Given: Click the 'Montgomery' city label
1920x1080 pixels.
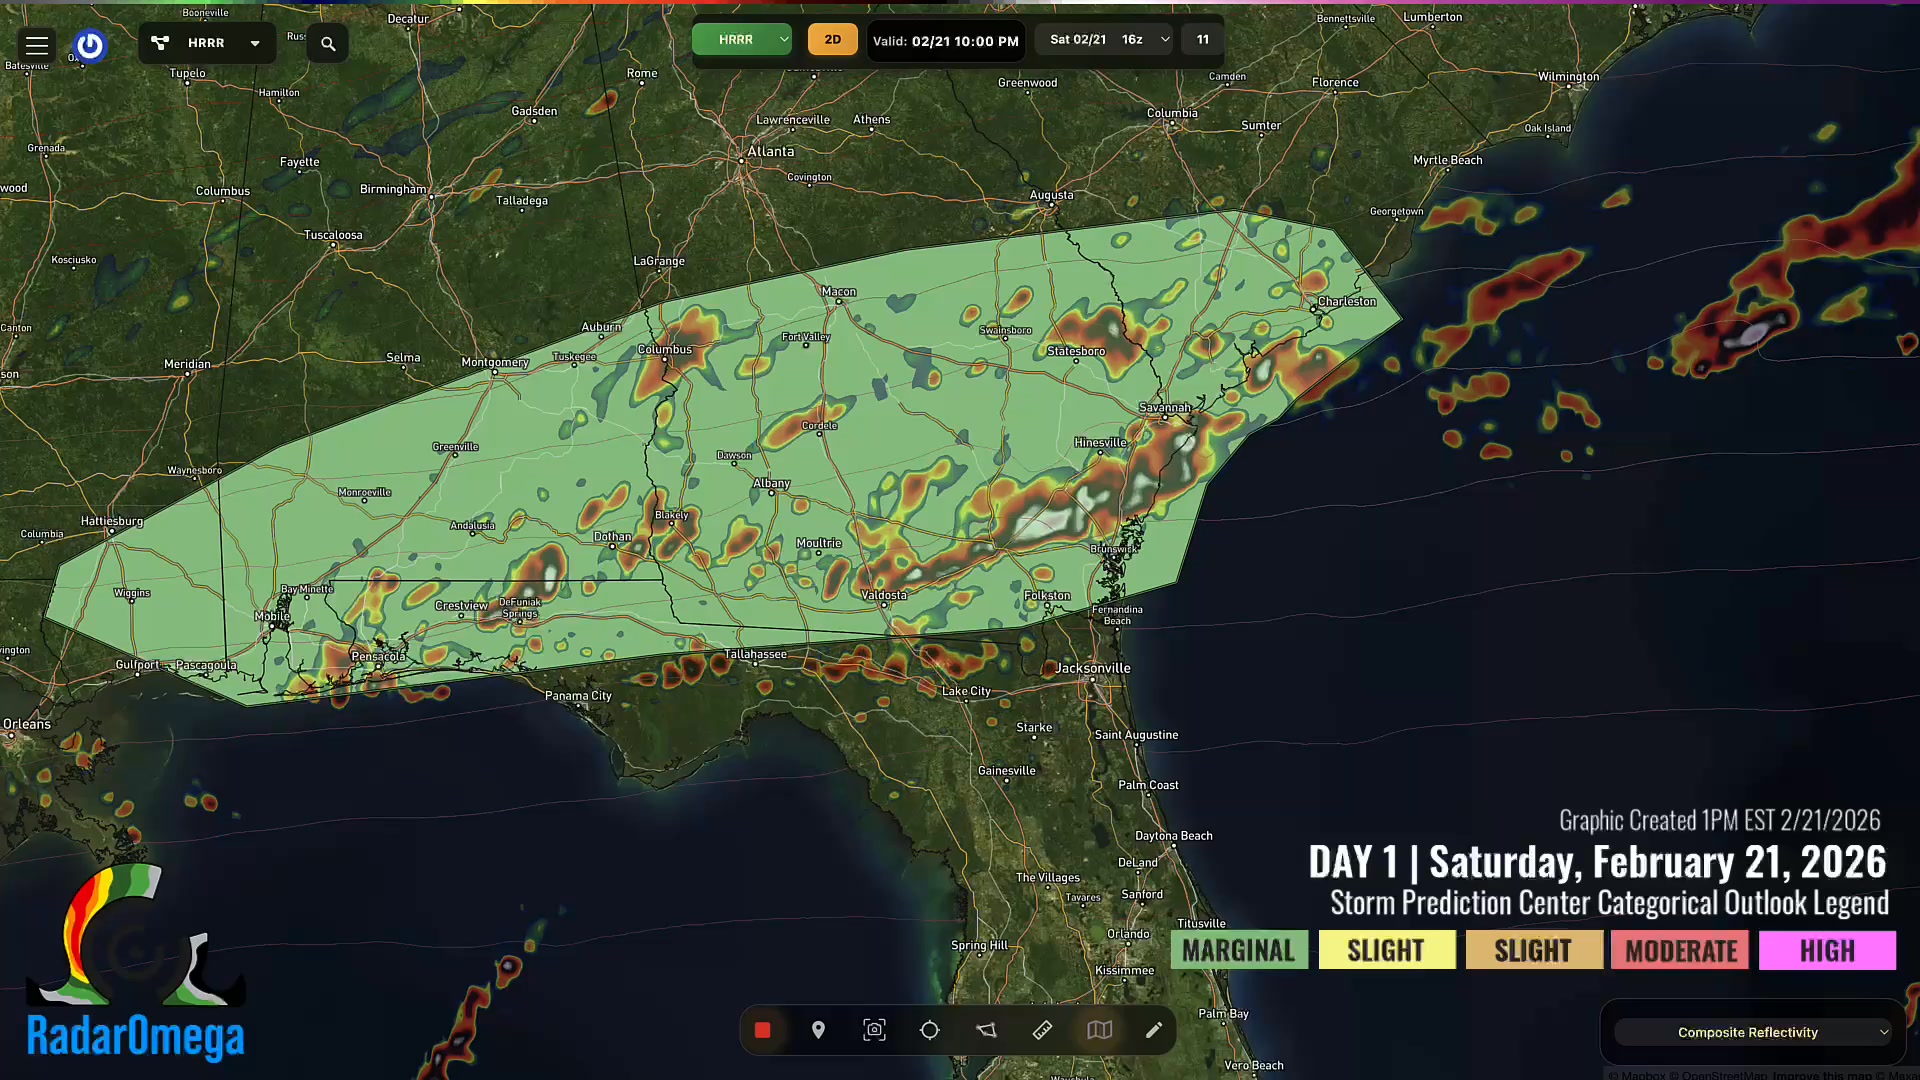Looking at the screenshot, I should click(495, 362).
